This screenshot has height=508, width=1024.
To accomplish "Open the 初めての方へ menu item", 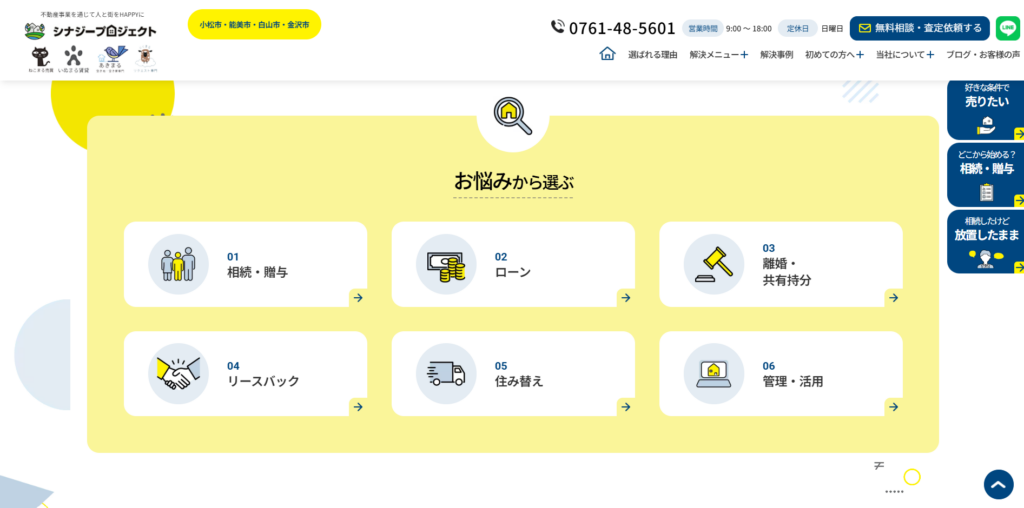I will (829, 55).
